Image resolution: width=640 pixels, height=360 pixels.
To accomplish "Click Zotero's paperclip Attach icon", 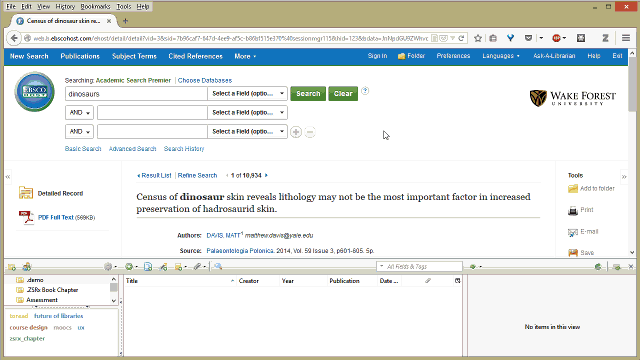I will pos(197,267).
